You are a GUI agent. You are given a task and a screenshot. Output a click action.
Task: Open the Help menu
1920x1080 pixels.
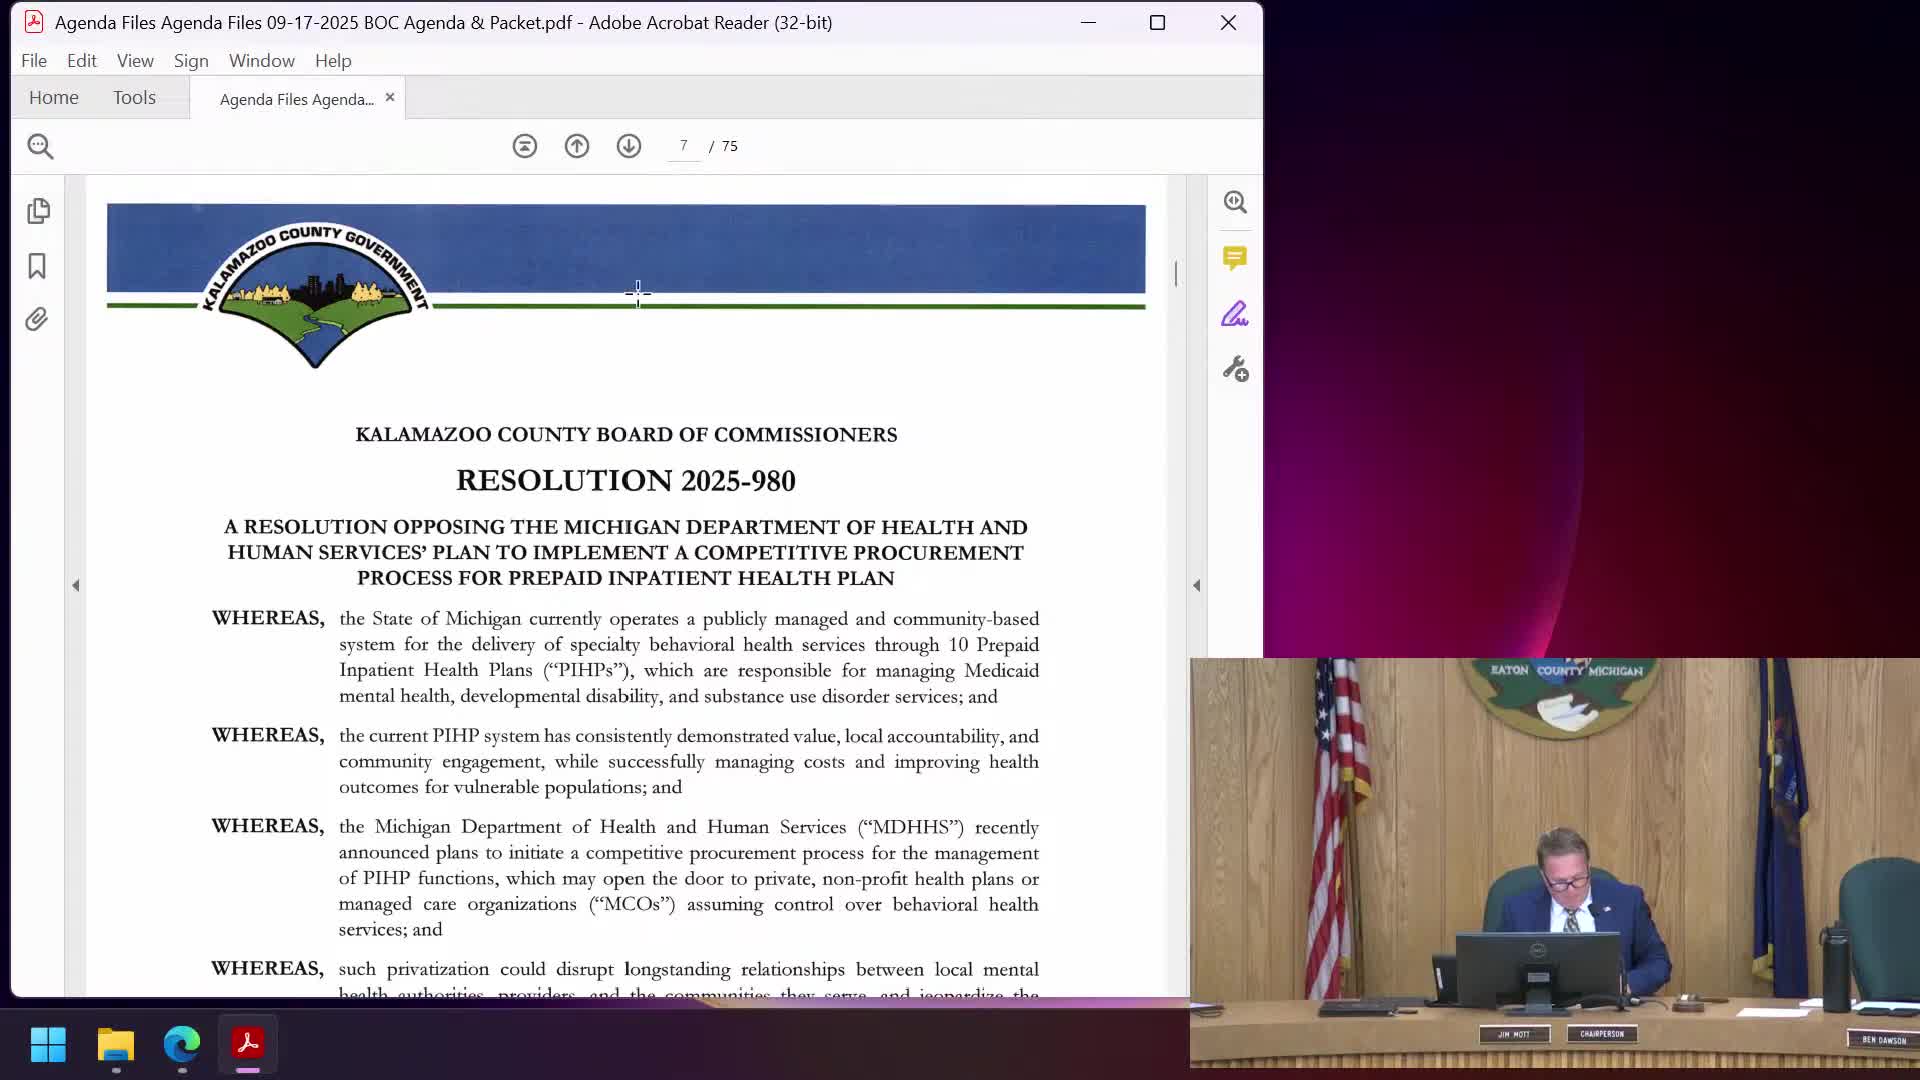[x=333, y=61]
